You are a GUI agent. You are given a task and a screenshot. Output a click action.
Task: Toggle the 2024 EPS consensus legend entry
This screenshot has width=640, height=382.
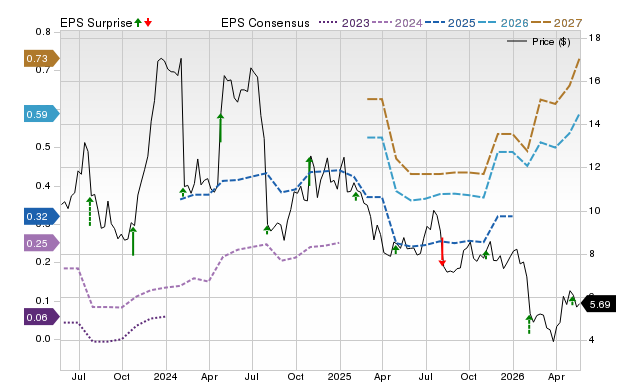click(397, 23)
